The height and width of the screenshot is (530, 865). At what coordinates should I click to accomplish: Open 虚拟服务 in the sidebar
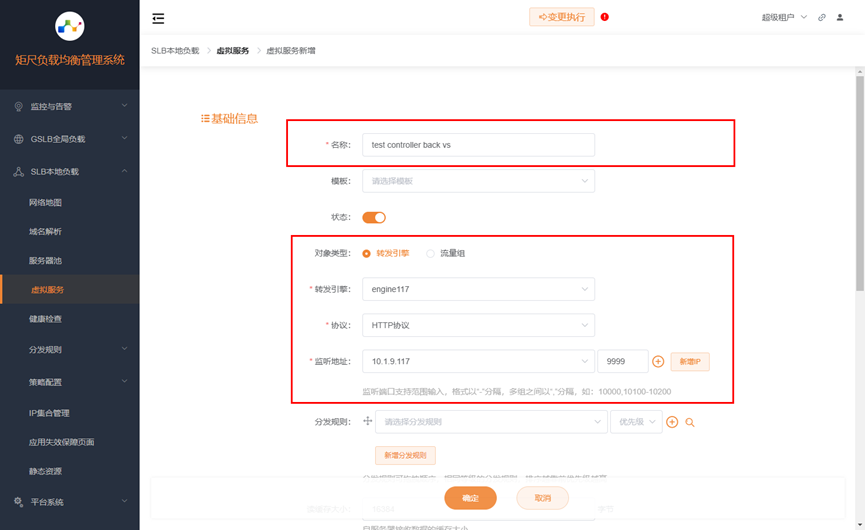click(70, 290)
